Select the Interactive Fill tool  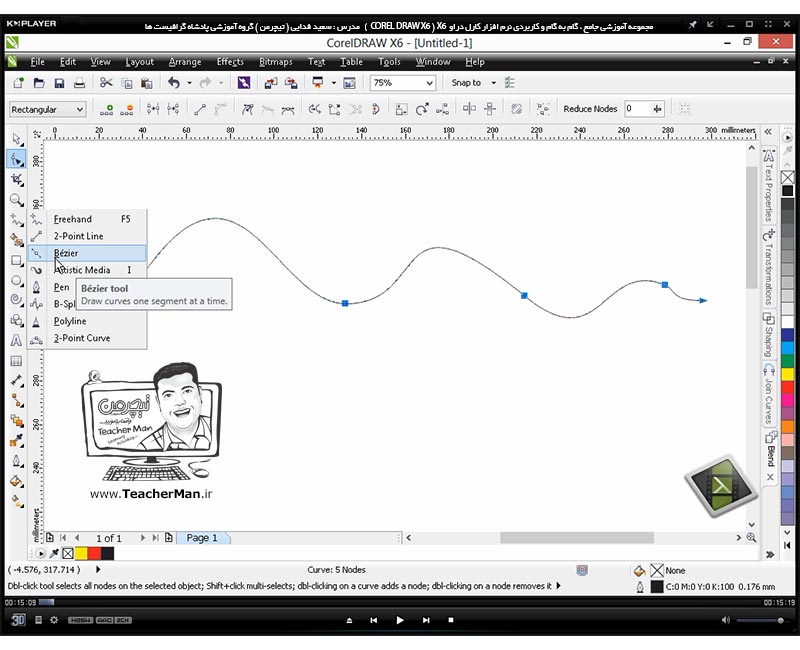click(x=16, y=502)
